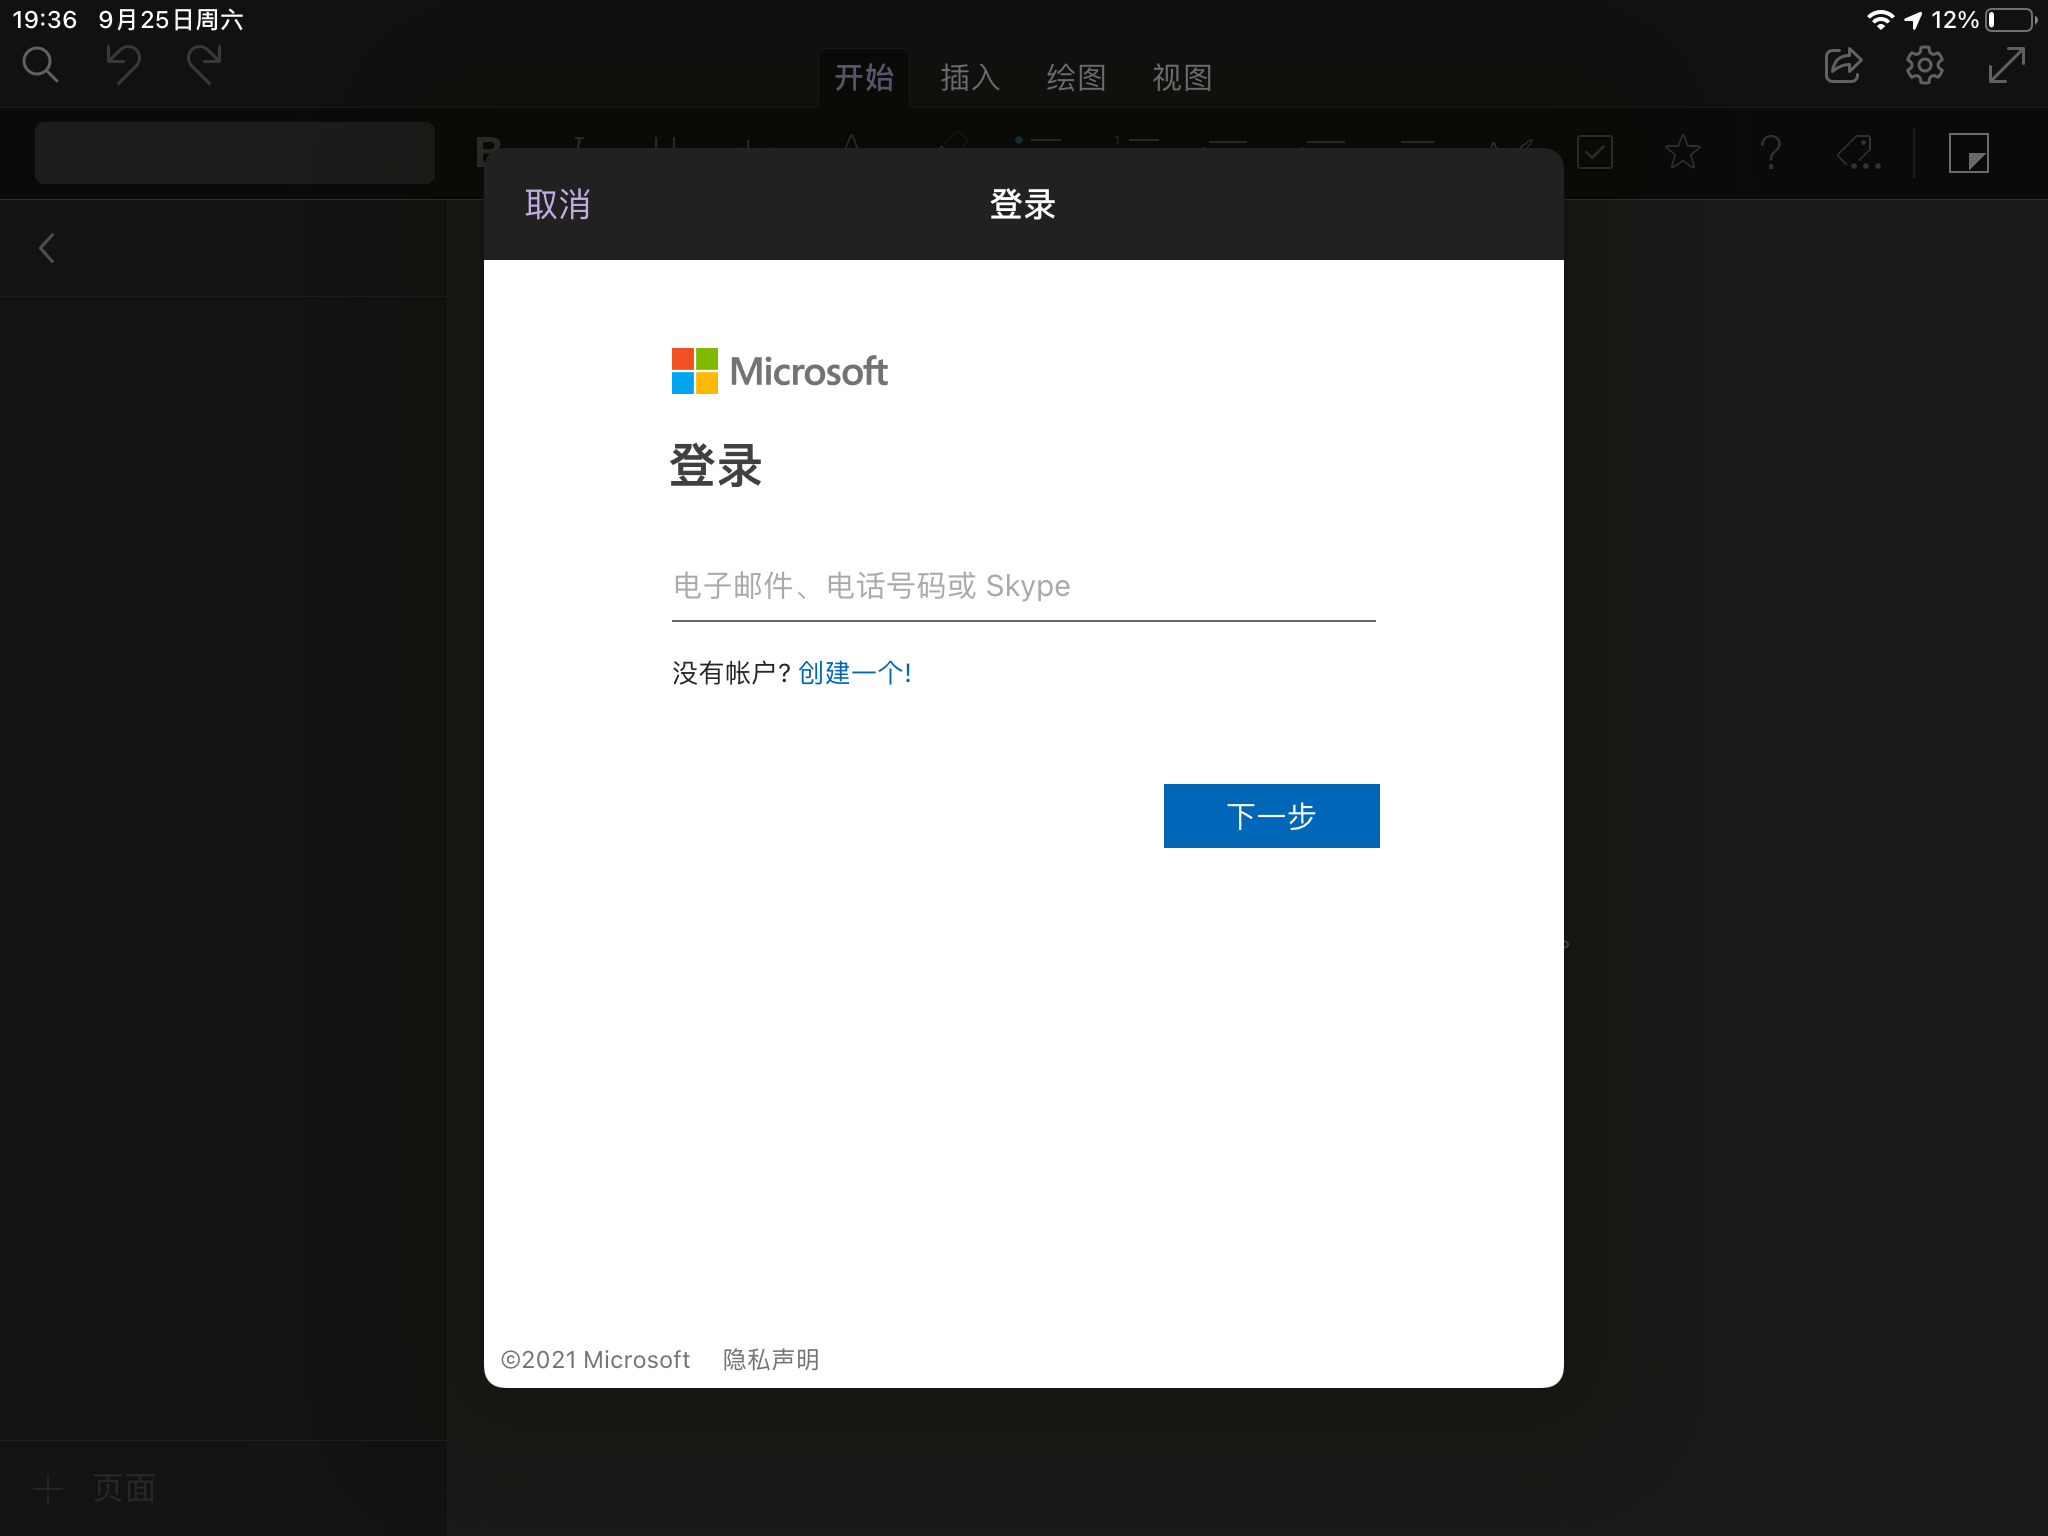Click the question mark tag icon
The image size is (2048, 1536).
pyautogui.click(x=1770, y=153)
